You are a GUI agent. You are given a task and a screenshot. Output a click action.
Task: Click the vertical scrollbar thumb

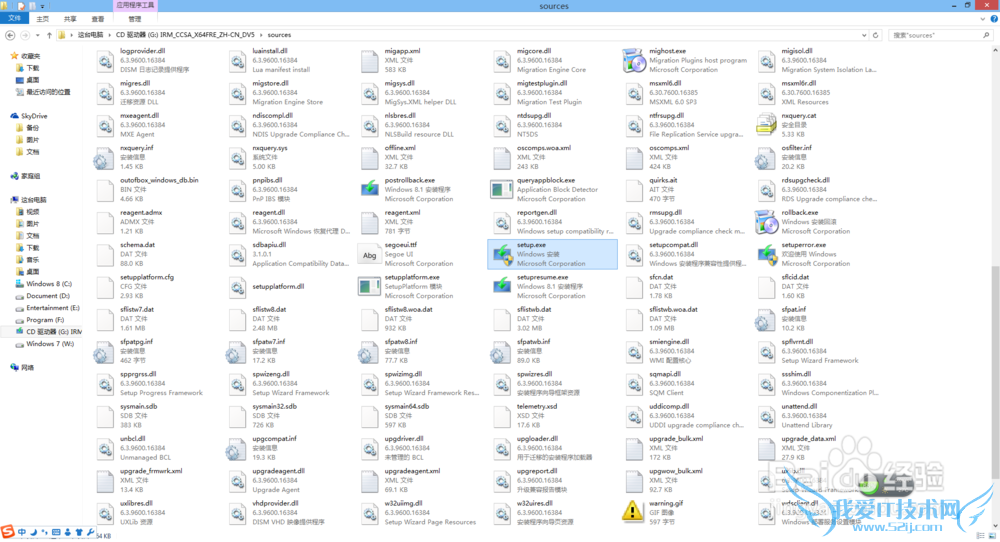tap(995, 372)
